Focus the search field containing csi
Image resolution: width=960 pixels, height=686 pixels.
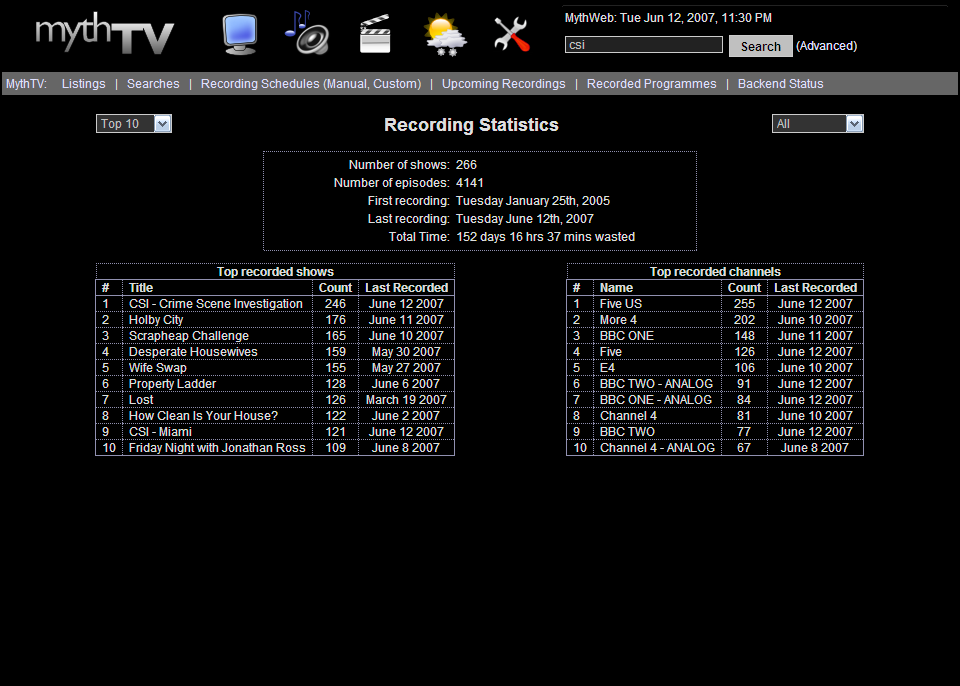643,45
